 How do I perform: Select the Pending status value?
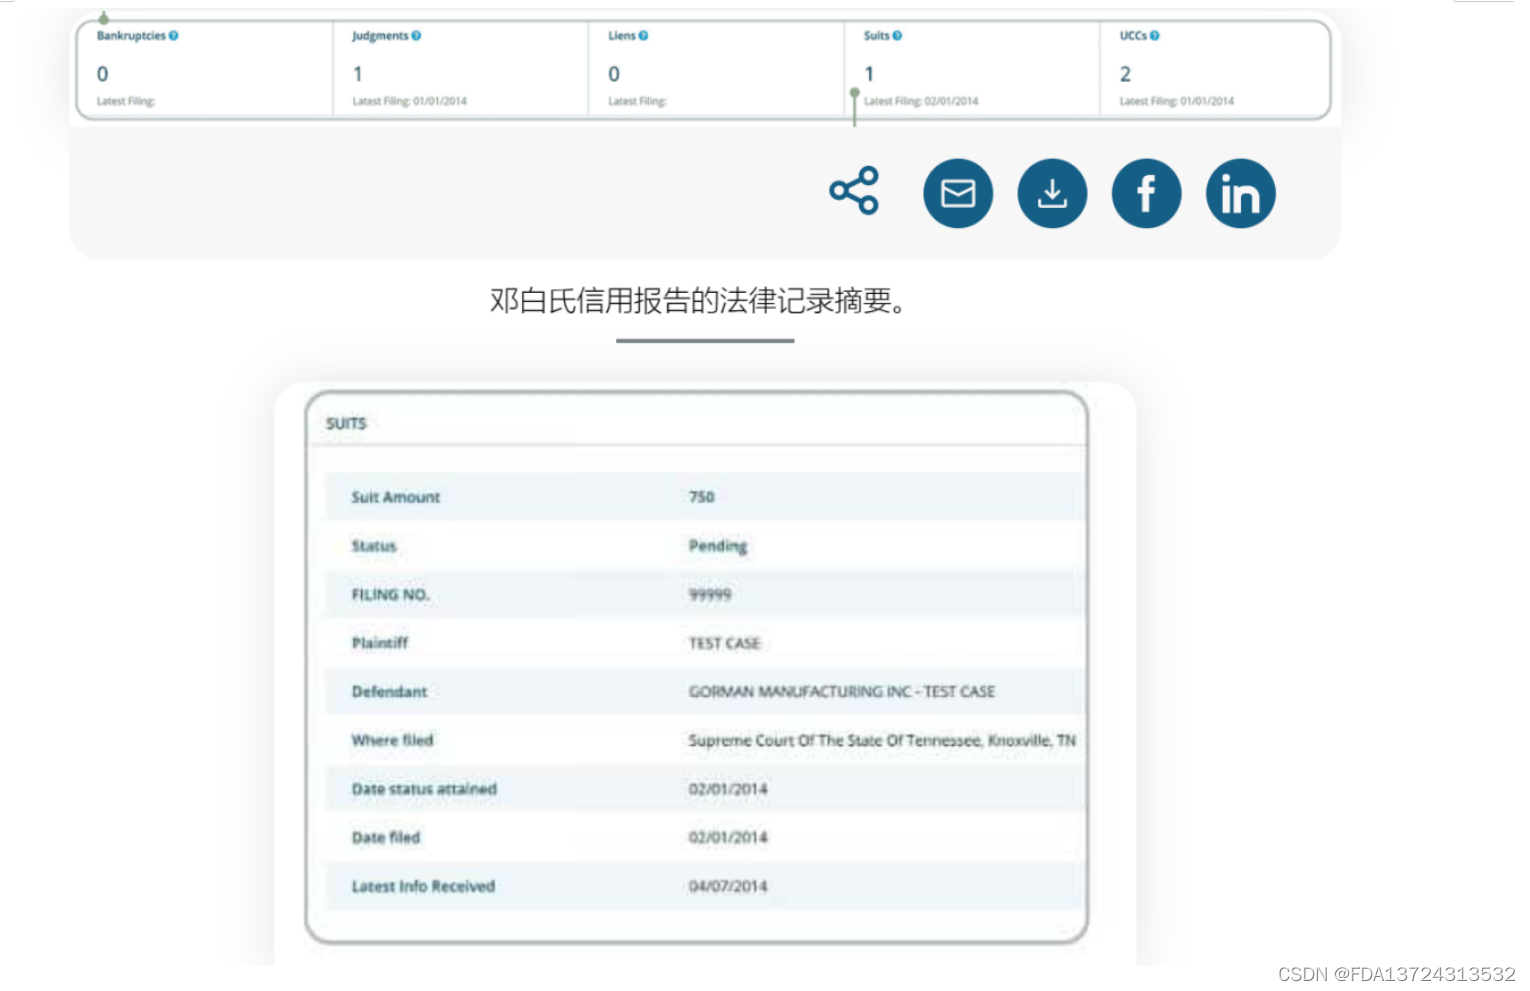coord(717,546)
